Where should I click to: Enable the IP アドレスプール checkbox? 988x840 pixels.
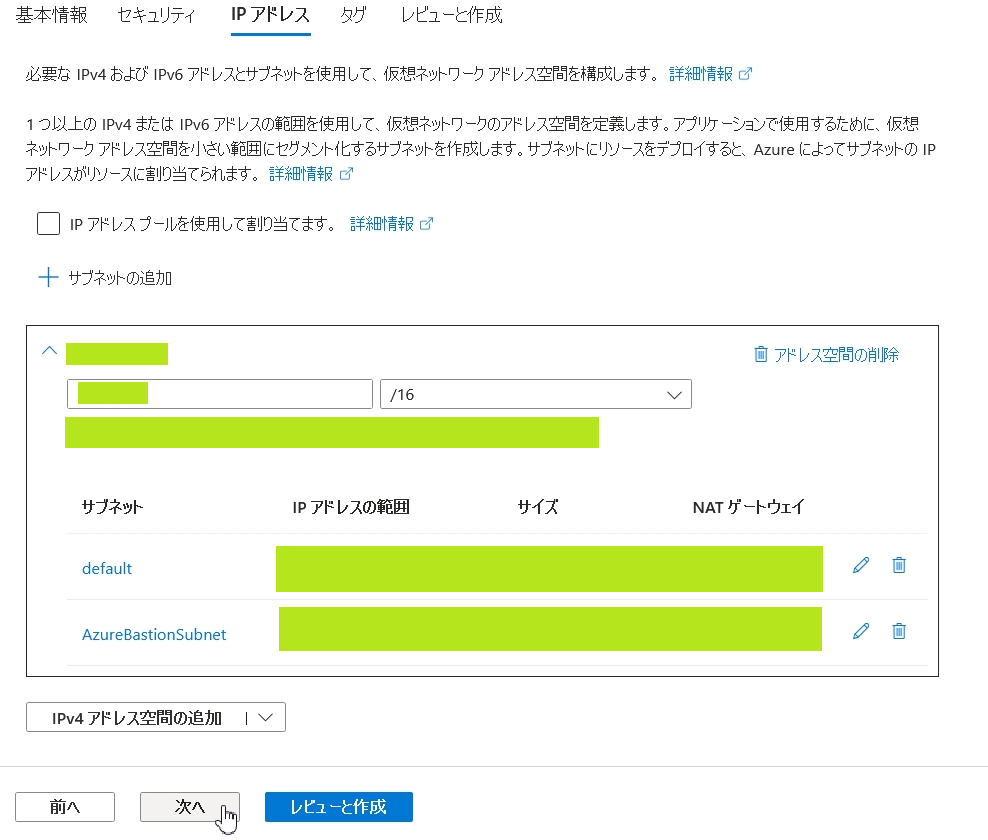click(x=48, y=223)
